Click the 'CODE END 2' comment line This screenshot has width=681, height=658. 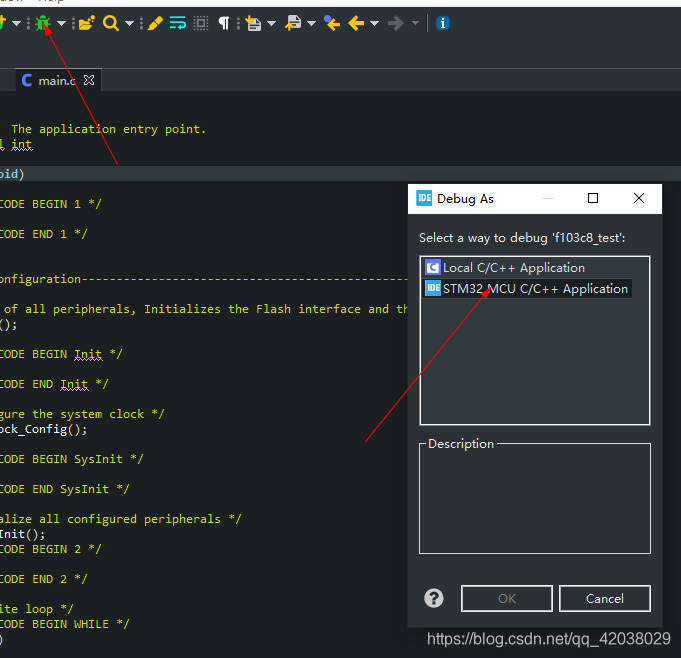pos(43,579)
